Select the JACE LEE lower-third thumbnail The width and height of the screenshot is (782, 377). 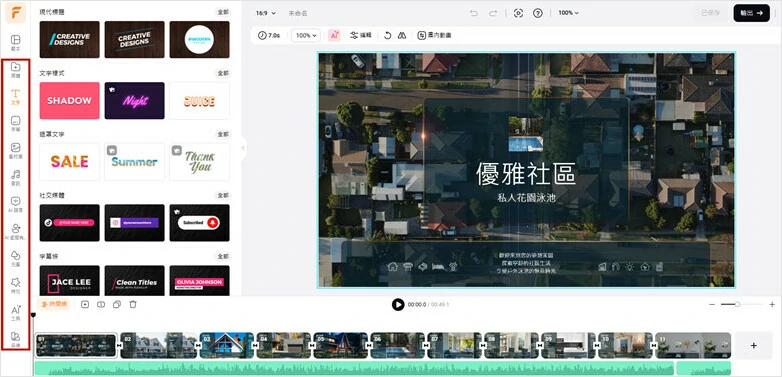coord(69,281)
